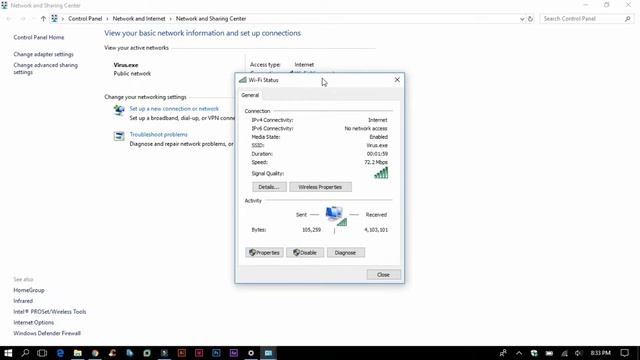Open the Windows Start menu
640x360 pixels.
[x=8, y=353]
